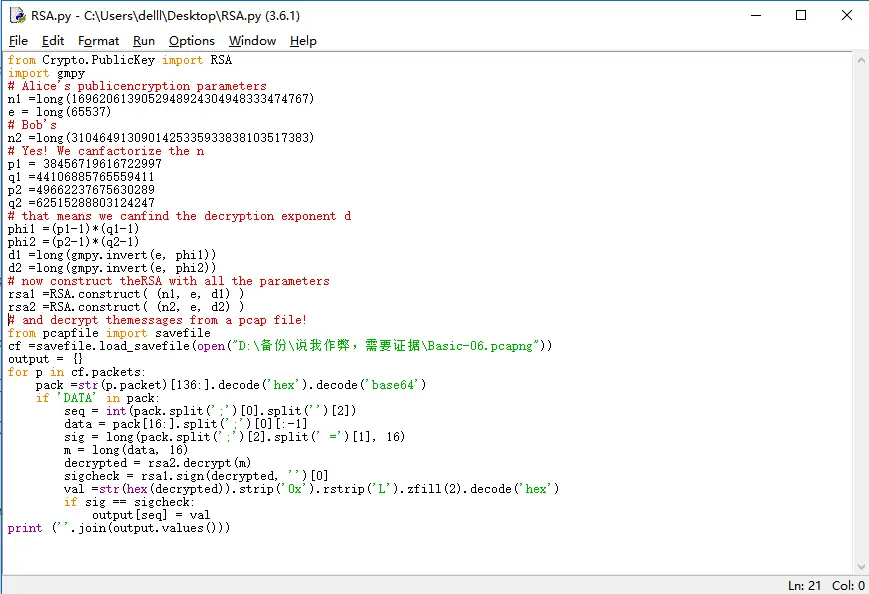Click the line 'import gmpy'
Screen dimensions: 869x594
(47, 73)
